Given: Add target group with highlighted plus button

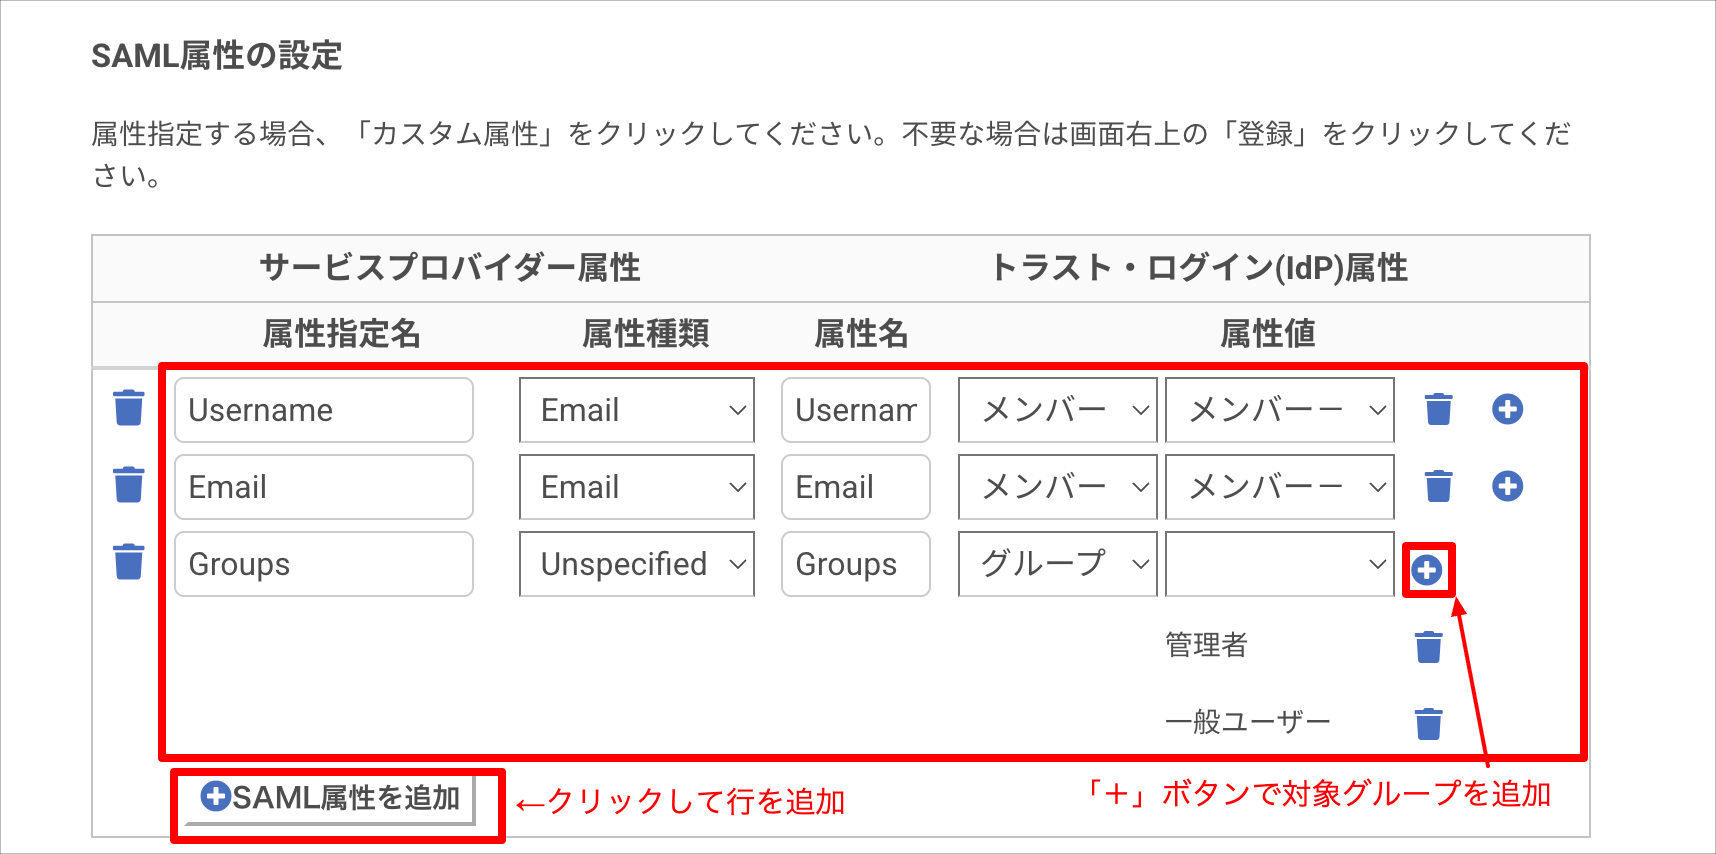Looking at the screenshot, I should coord(1427,570).
